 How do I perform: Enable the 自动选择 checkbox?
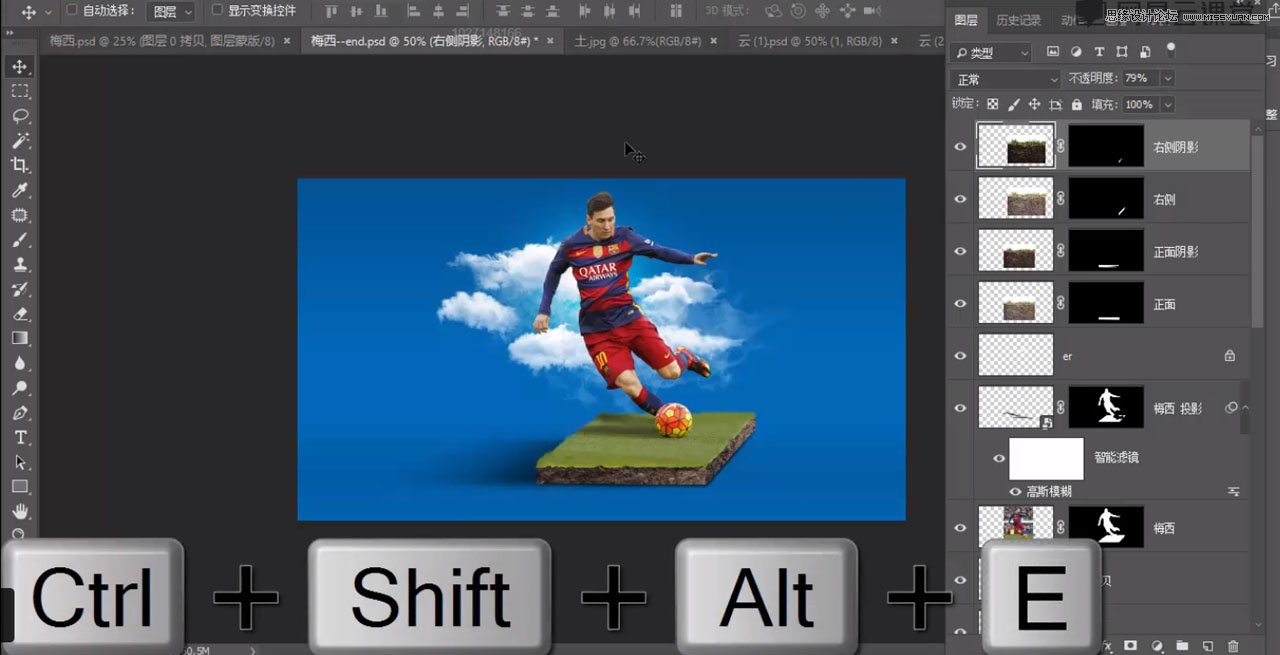[71, 11]
